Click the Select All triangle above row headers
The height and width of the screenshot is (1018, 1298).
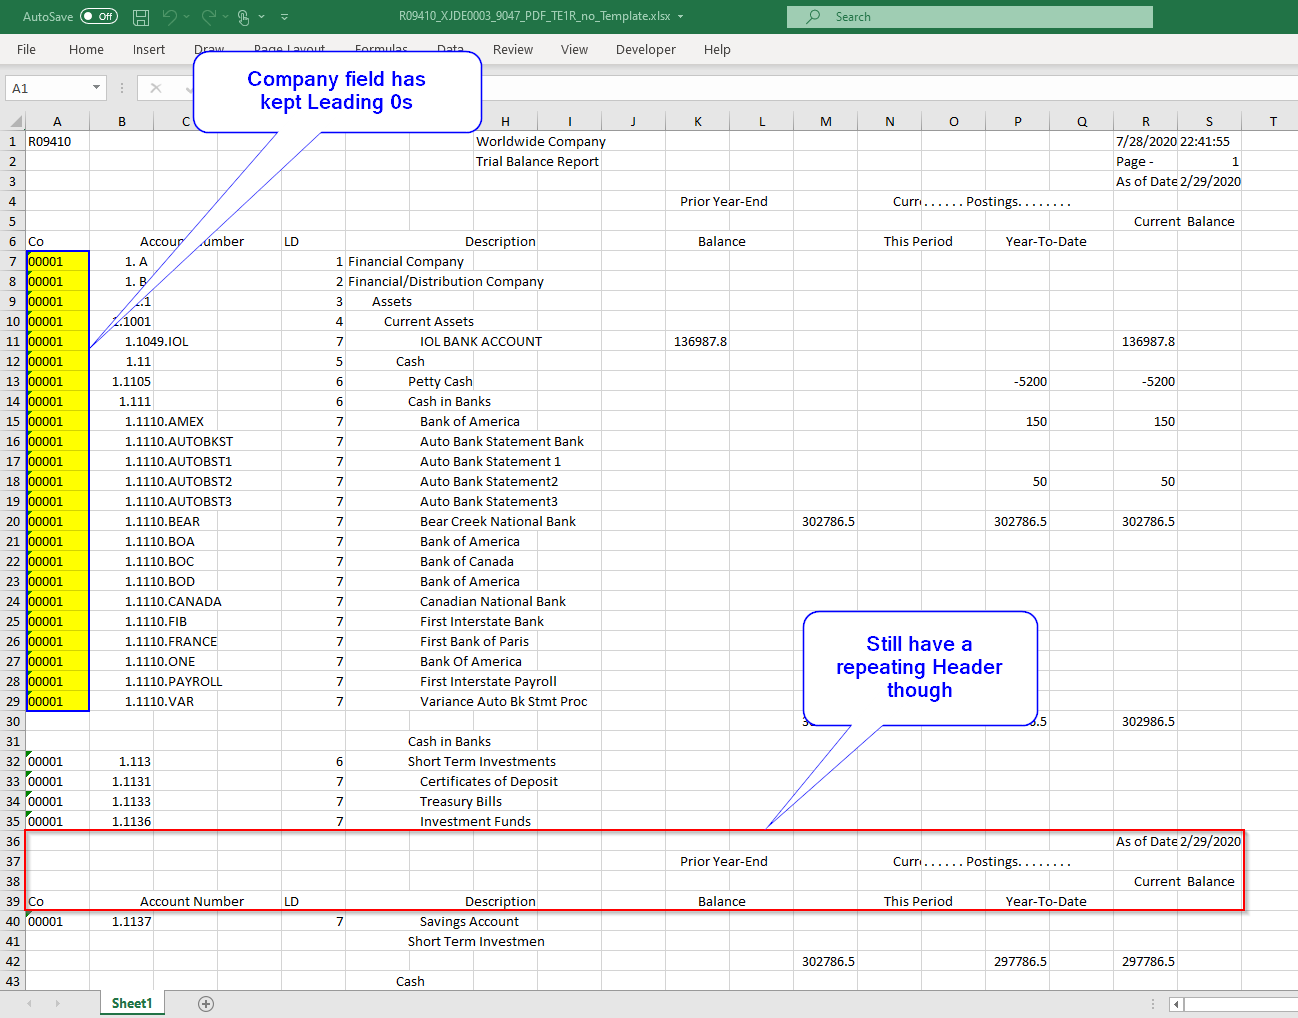tap(14, 120)
